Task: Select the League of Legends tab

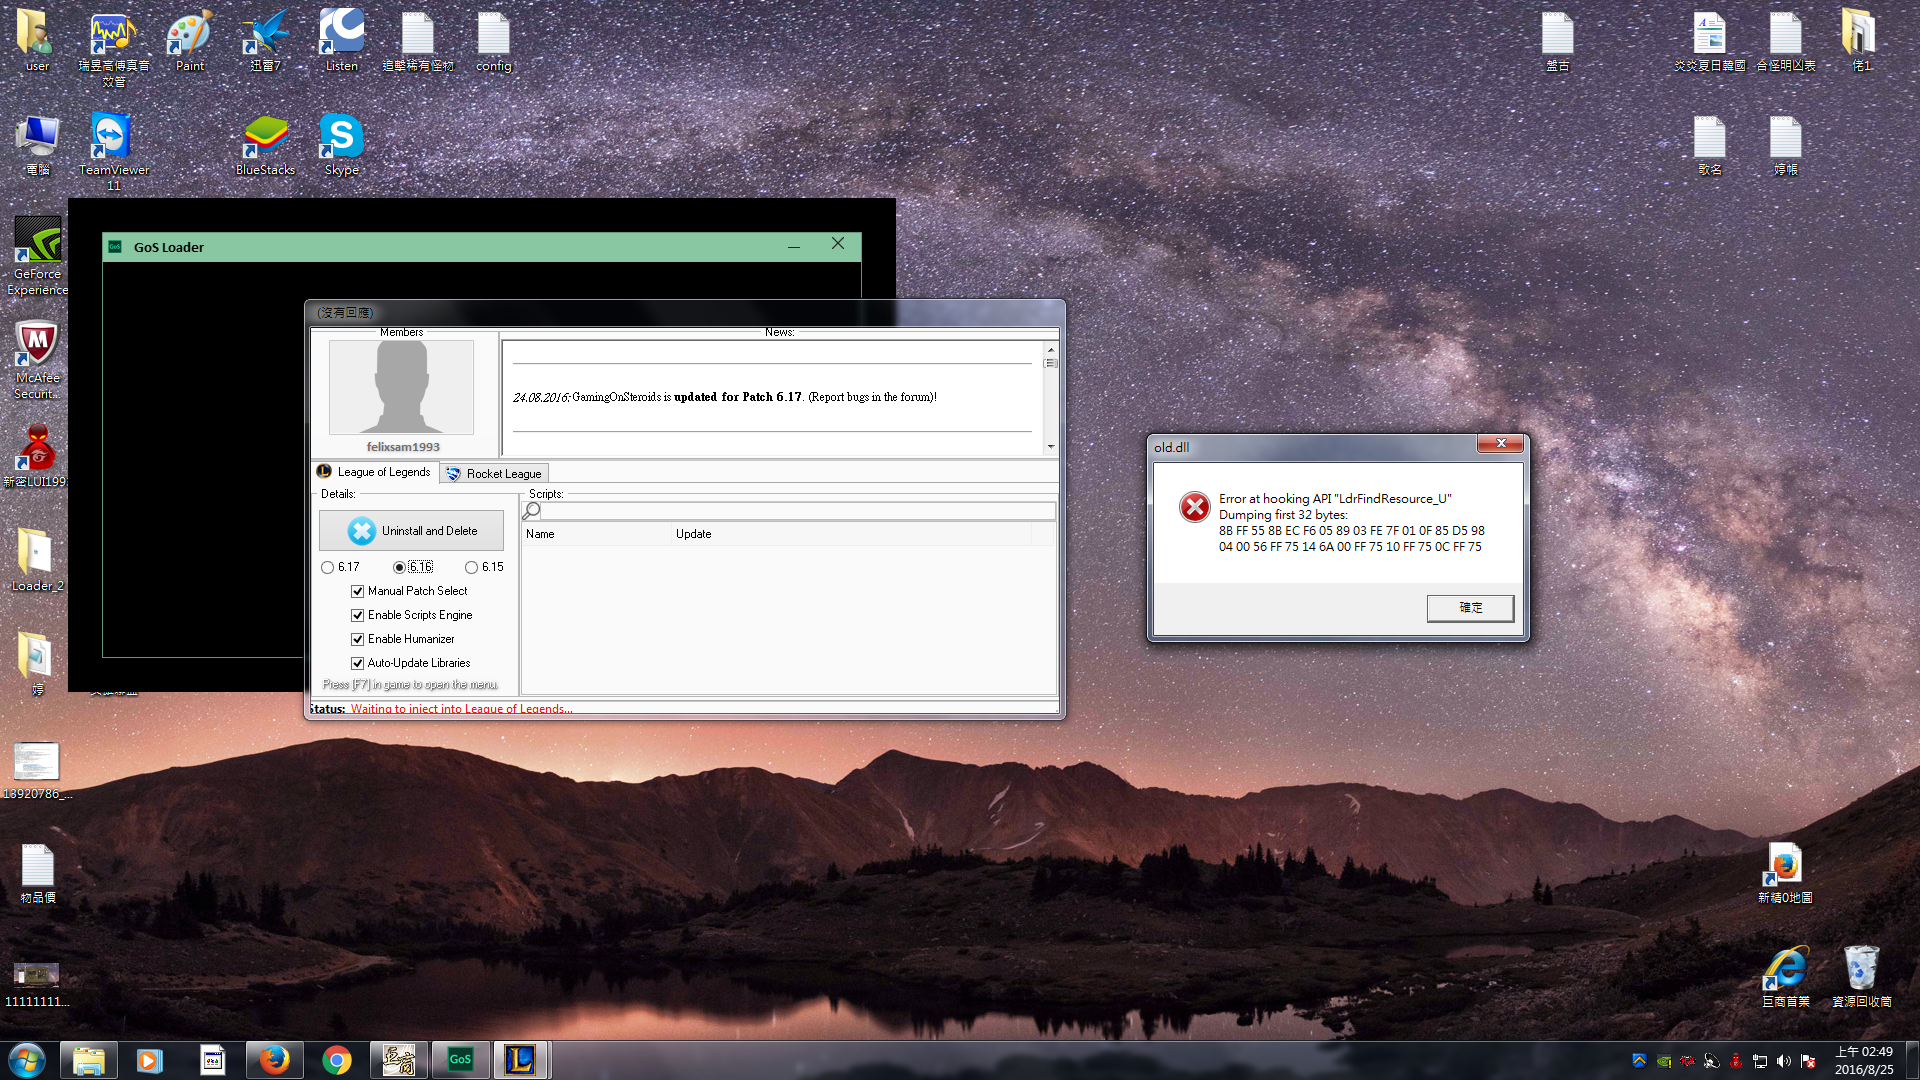Action: [x=375, y=472]
